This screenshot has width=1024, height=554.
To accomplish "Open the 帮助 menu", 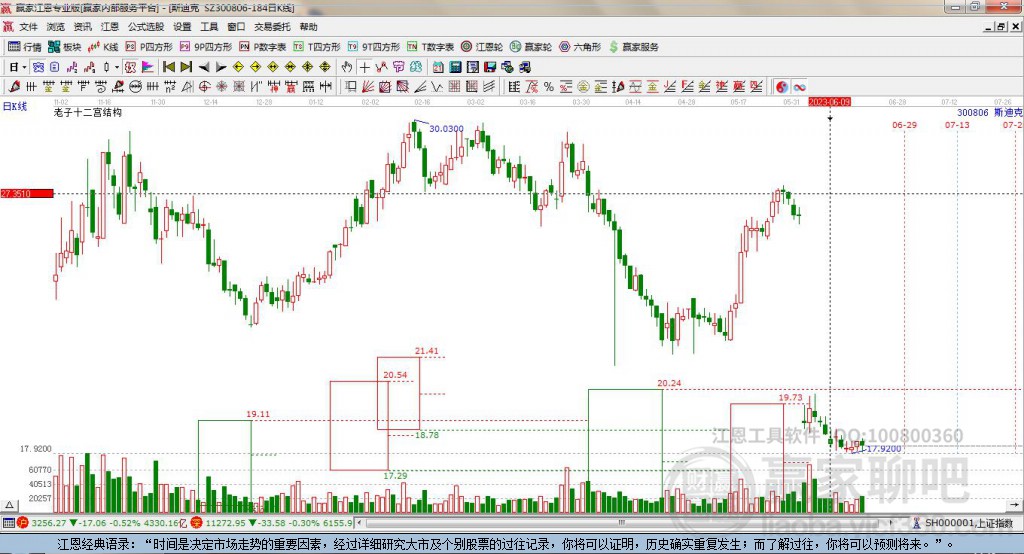I will click(308, 27).
